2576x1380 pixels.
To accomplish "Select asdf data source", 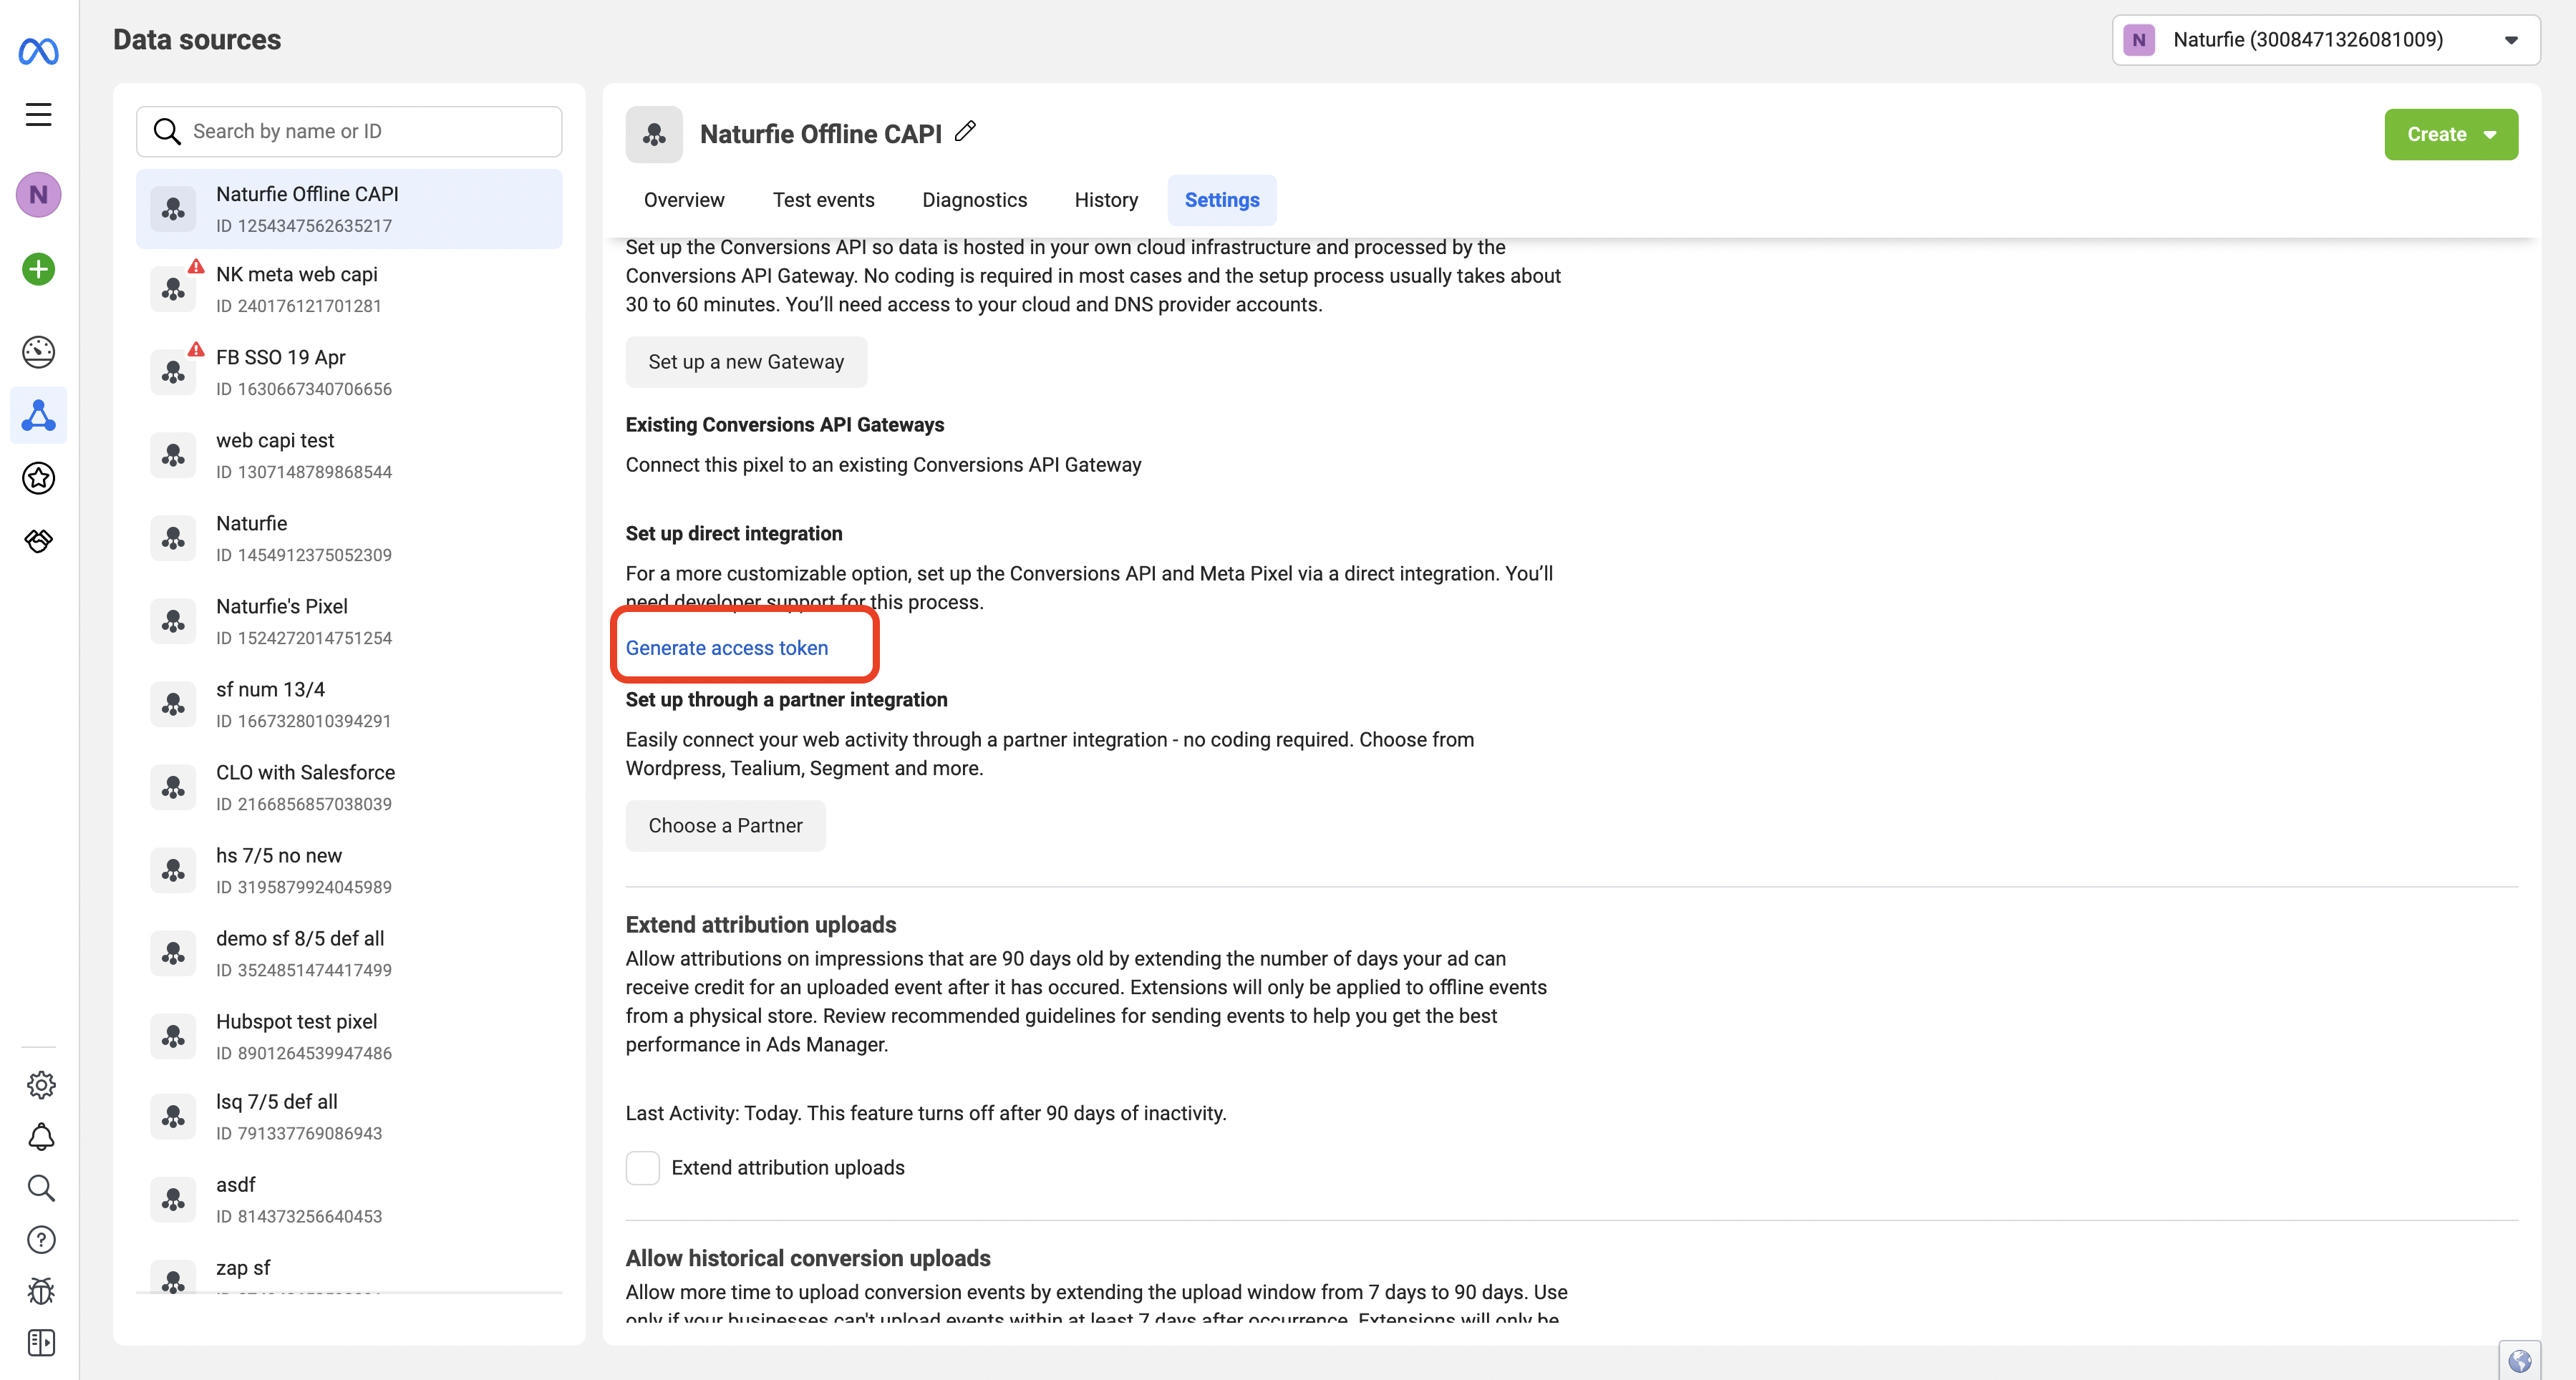I will pos(349,1199).
